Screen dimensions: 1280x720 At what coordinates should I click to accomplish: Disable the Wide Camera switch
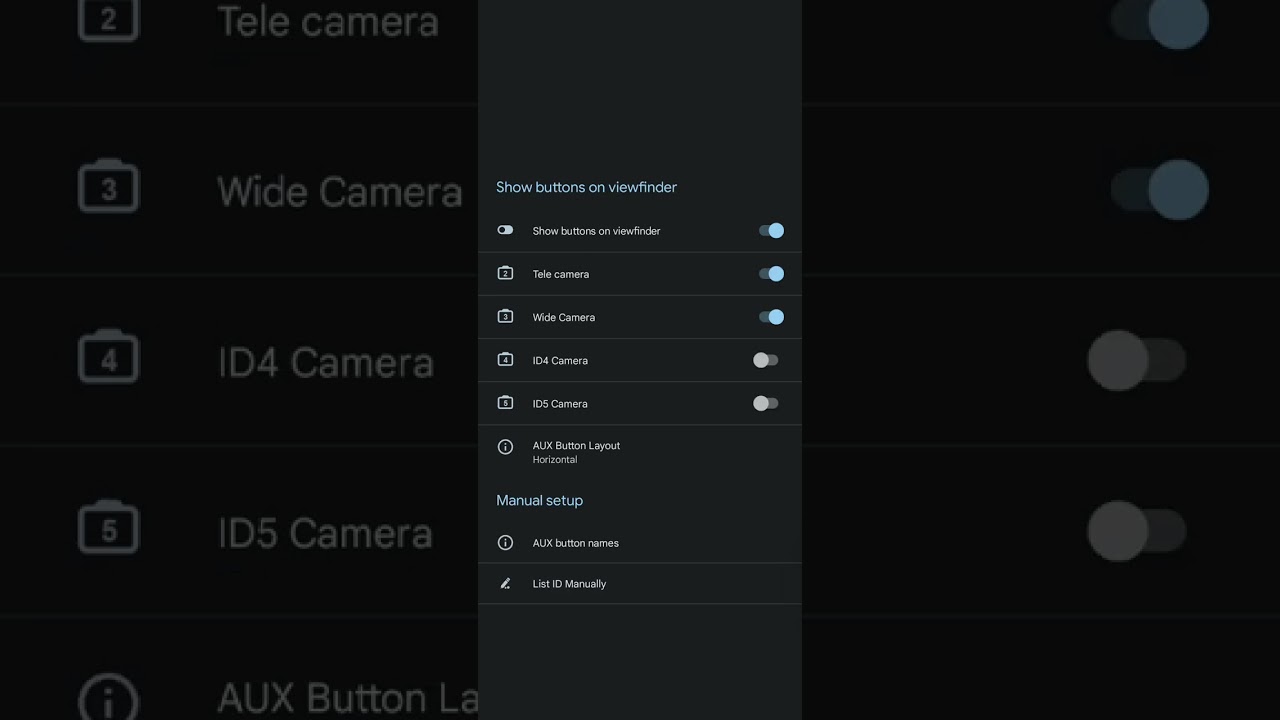(x=771, y=317)
